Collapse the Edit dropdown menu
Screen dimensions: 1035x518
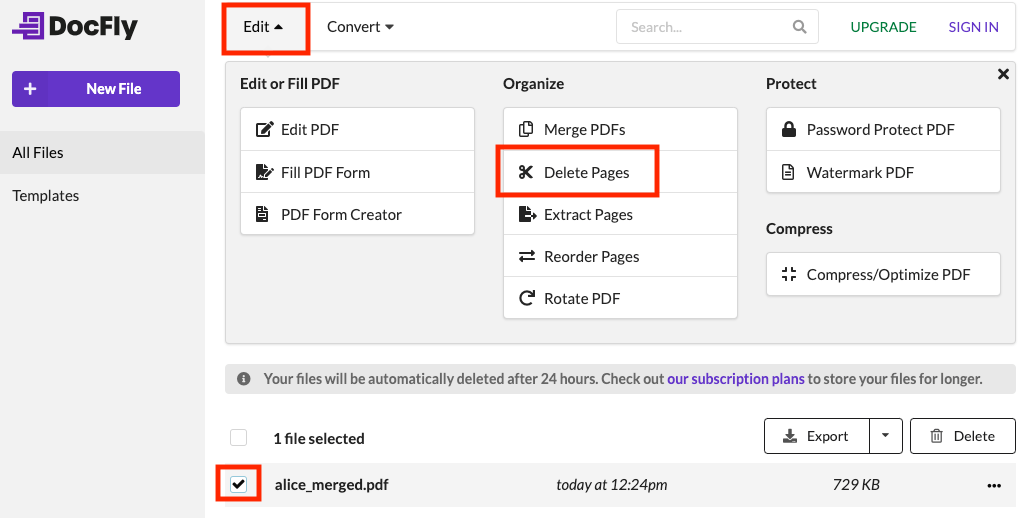tap(264, 28)
